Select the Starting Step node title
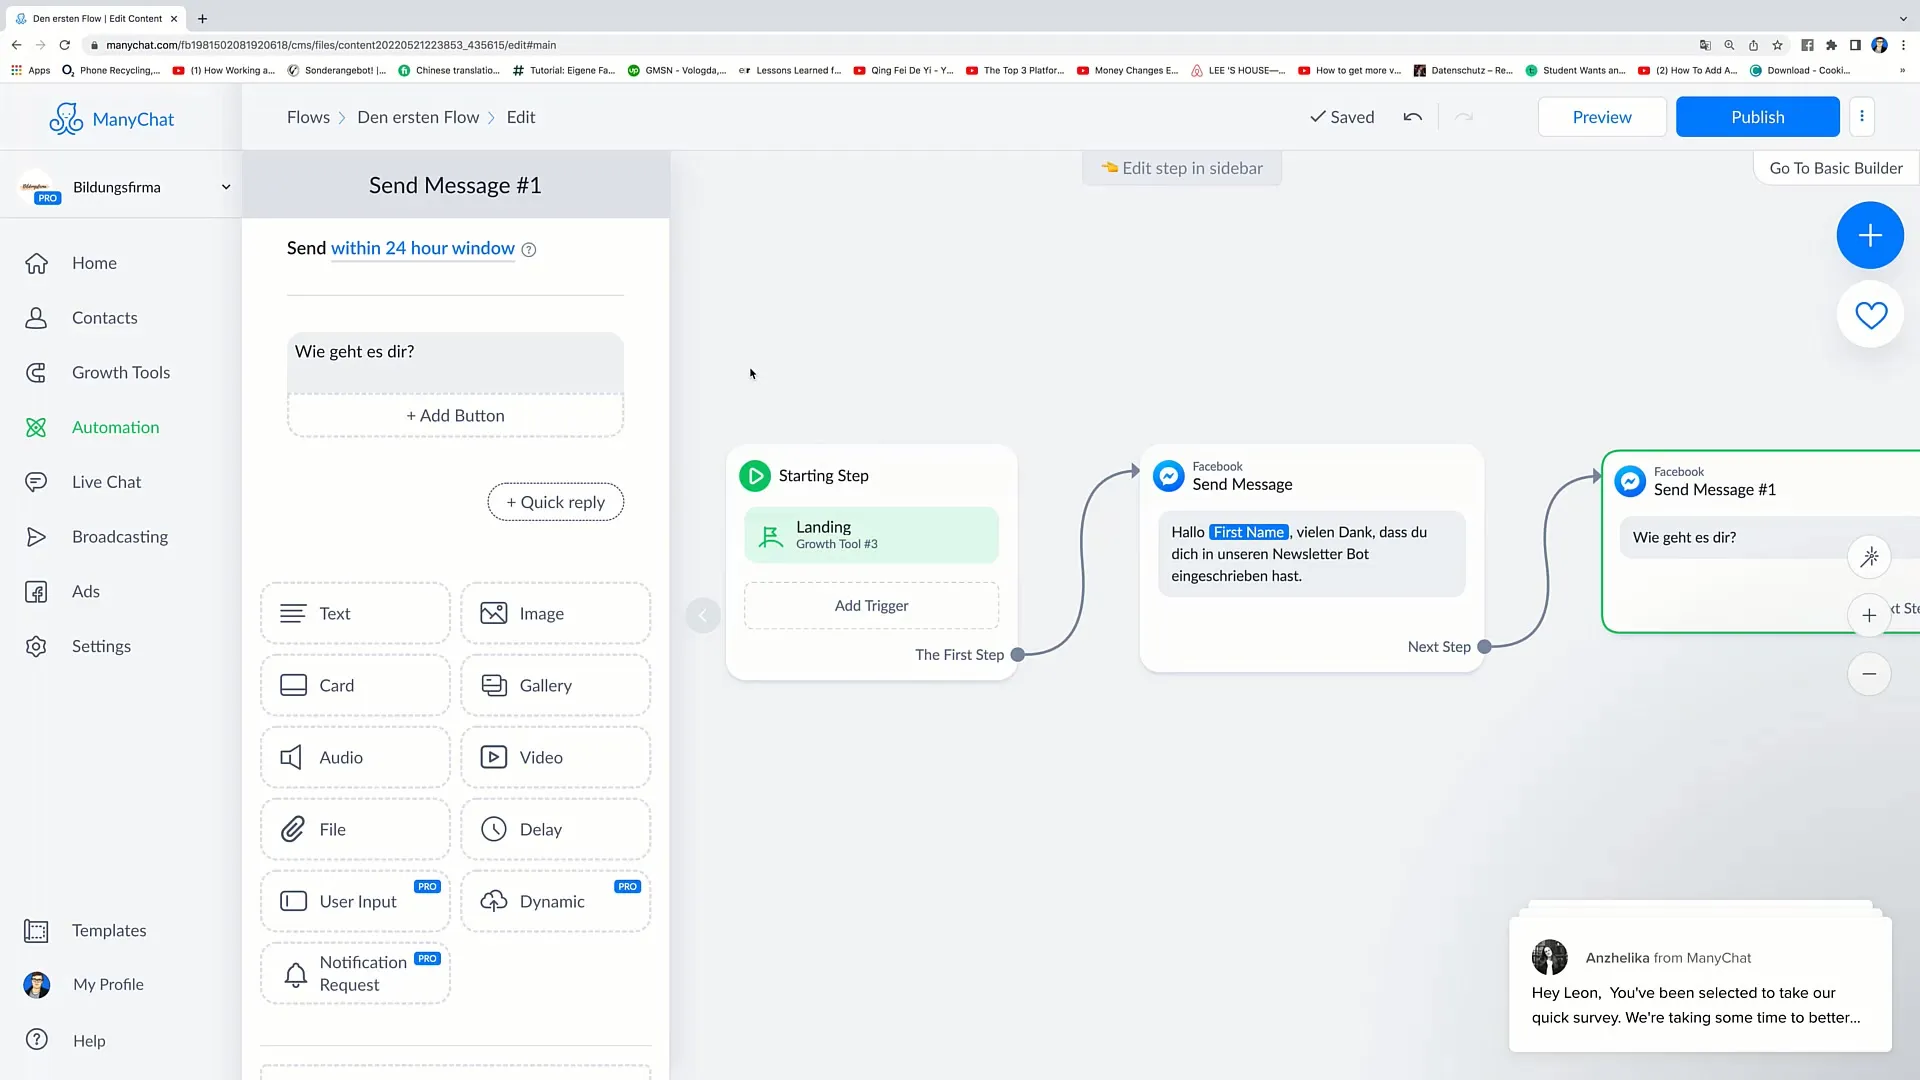Image resolution: width=1920 pixels, height=1080 pixels. [x=823, y=476]
